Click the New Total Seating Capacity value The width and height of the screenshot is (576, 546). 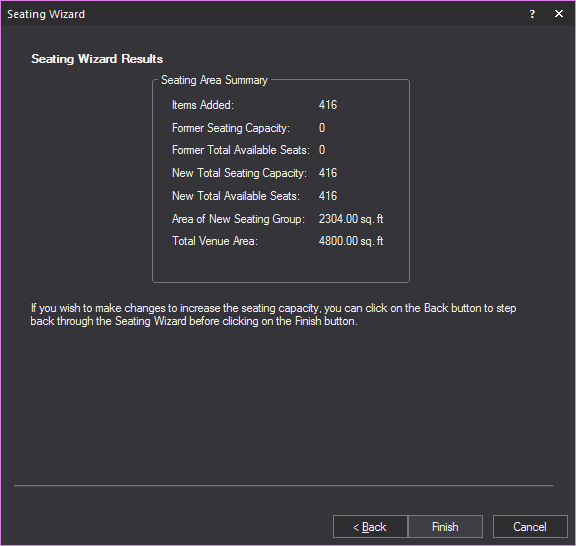click(328, 173)
